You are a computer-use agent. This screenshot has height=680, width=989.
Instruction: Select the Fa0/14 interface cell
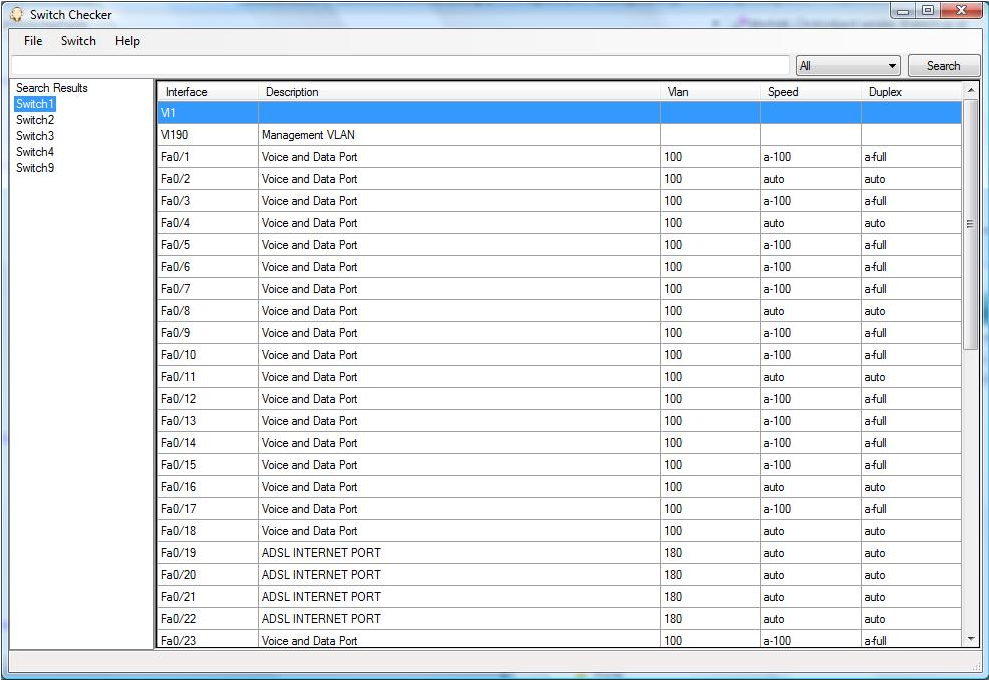208,443
